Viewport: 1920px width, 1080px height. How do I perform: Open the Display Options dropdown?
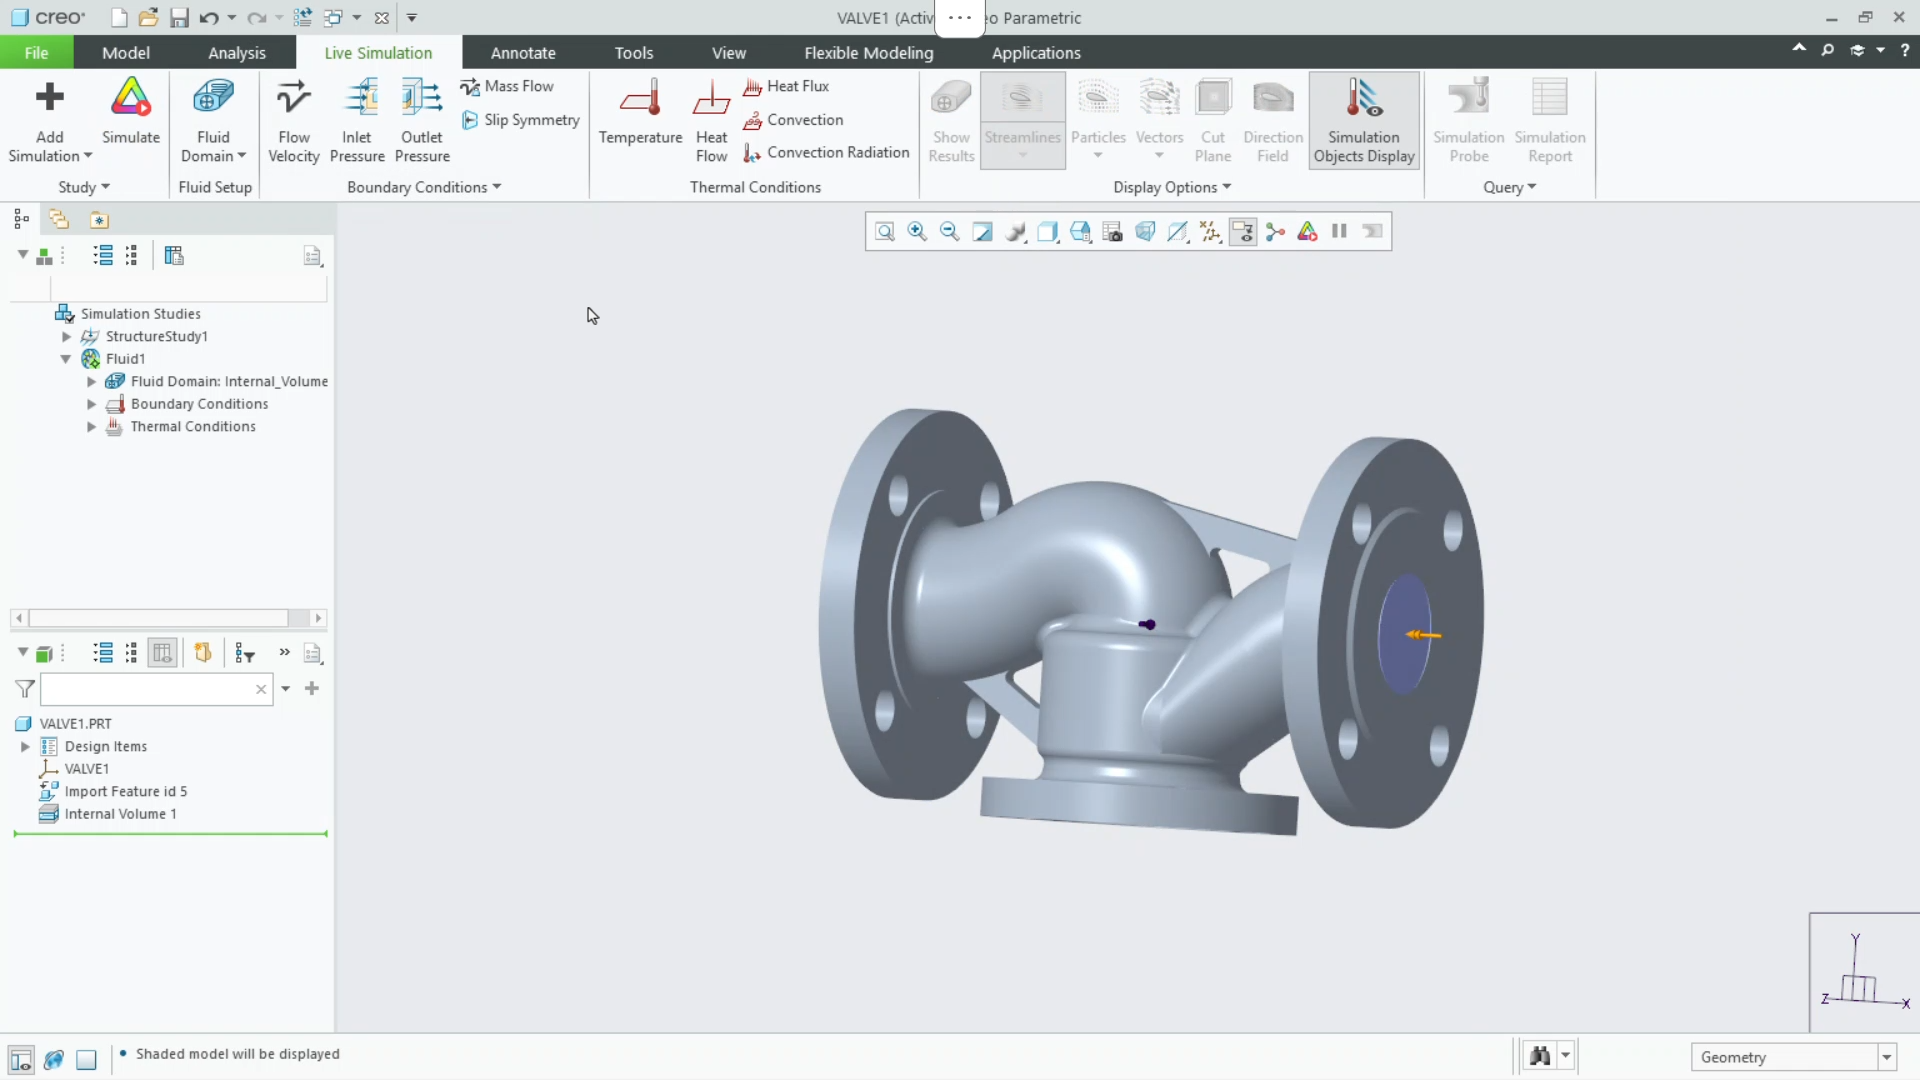[1227, 187]
